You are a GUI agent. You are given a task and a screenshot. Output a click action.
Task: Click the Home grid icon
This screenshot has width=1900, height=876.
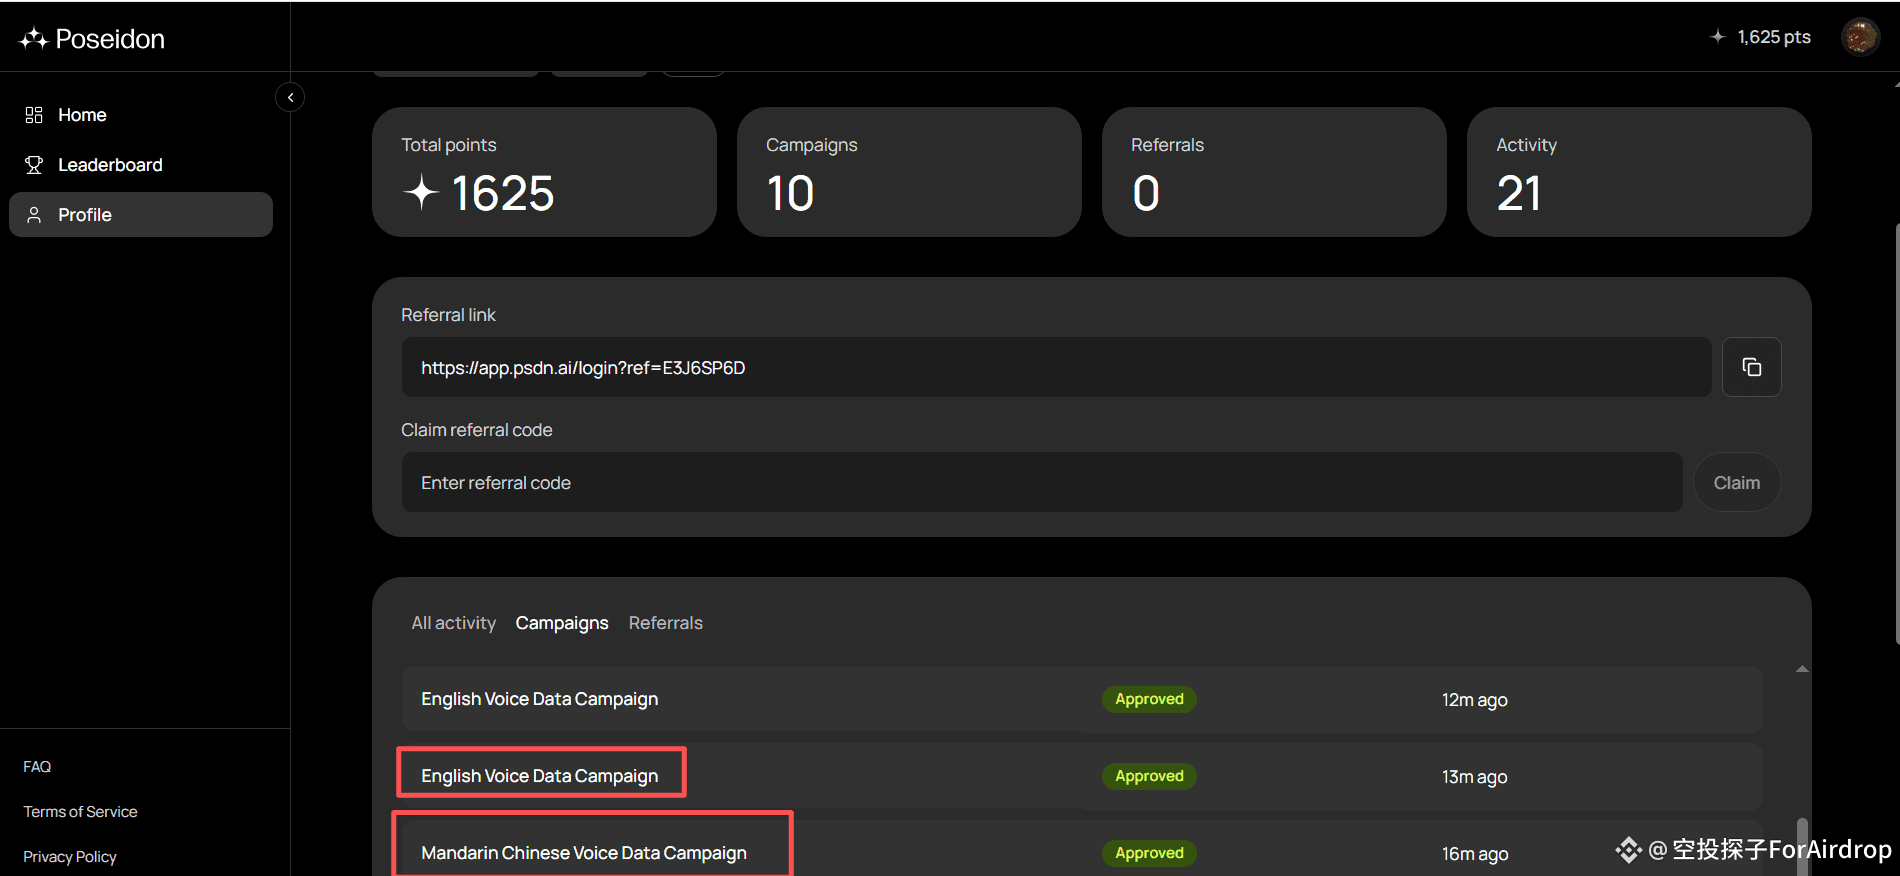[x=34, y=115]
